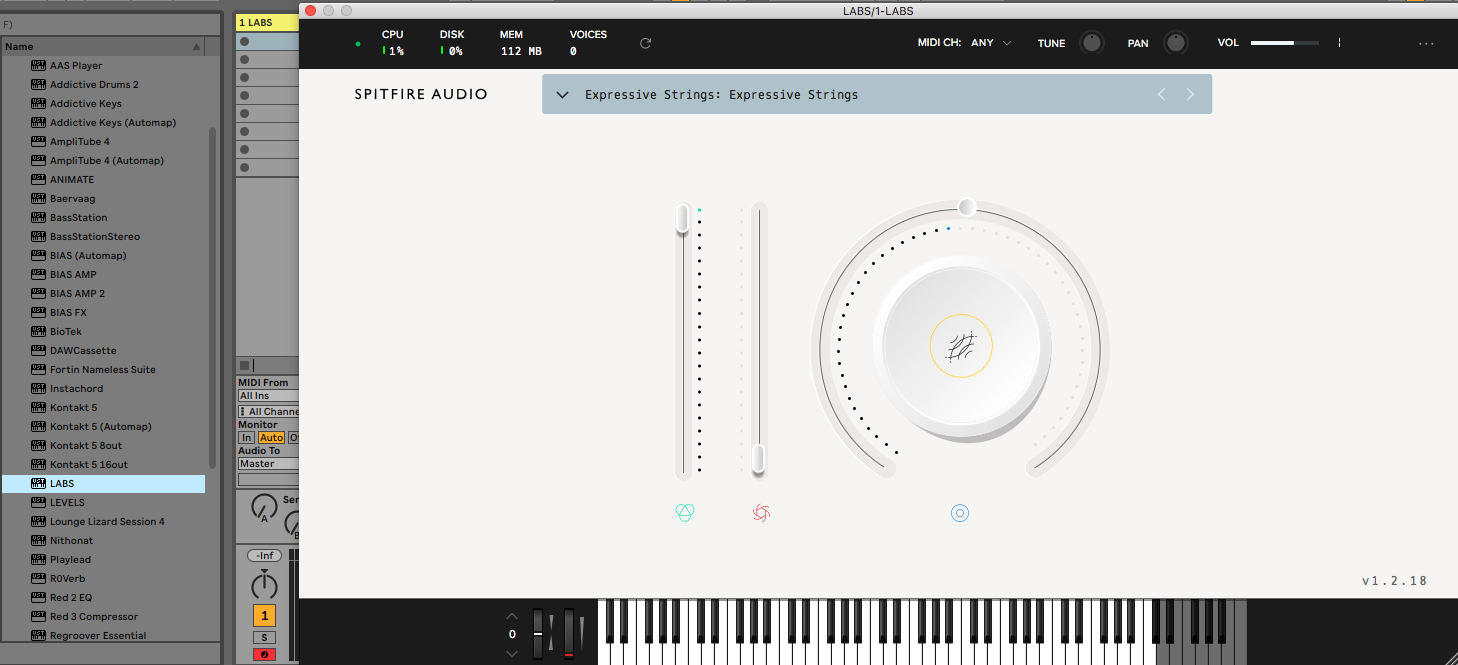The height and width of the screenshot is (665, 1458).
Task: Go to the next LABS preset with the right arrow
Action: pyautogui.click(x=1190, y=94)
